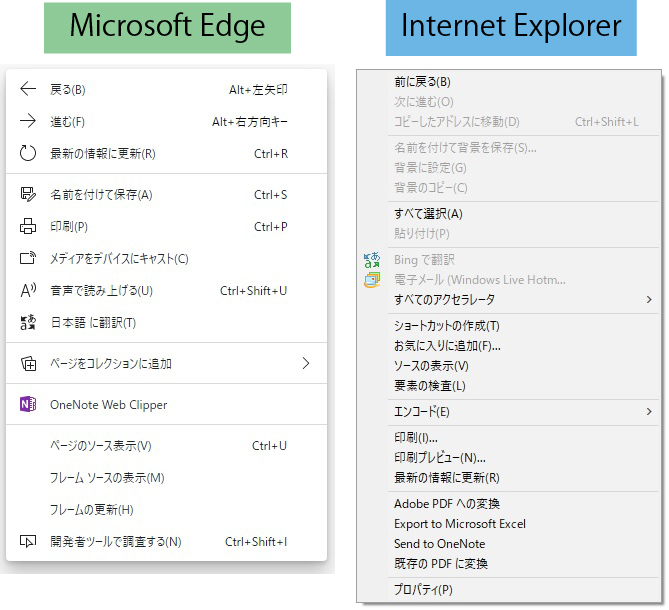Choose Bing で翻訳 in IE menu
Image resolution: width=669 pixels, height=610 pixels.
[x=509, y=260]
